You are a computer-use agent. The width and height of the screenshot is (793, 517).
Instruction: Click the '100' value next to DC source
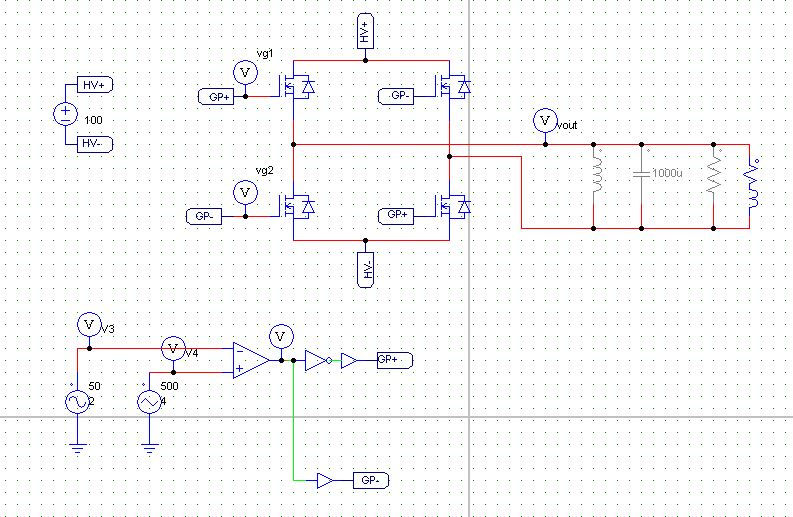pos(93,120)
